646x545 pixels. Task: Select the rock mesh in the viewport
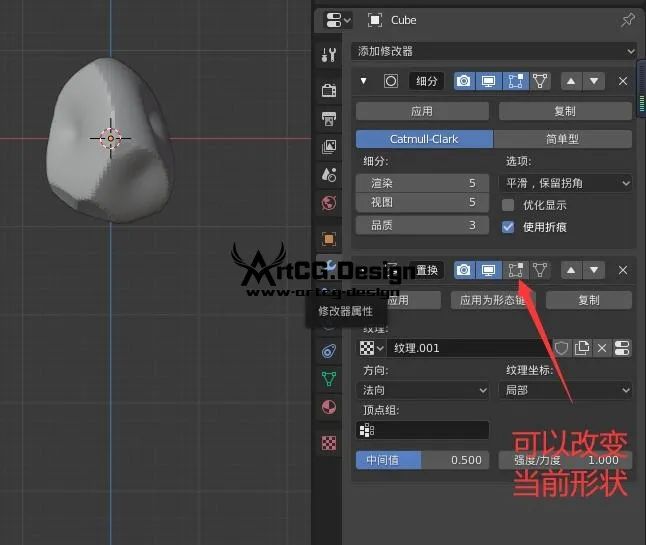click(x=109, y=140)
